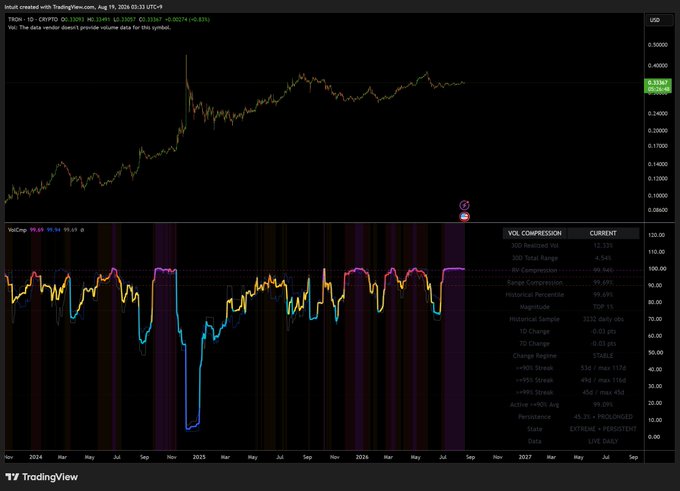Viewport: 680px width, 491px height.
Task: Click the 0.50000 price axis label
Action: [x=657, y=45]
